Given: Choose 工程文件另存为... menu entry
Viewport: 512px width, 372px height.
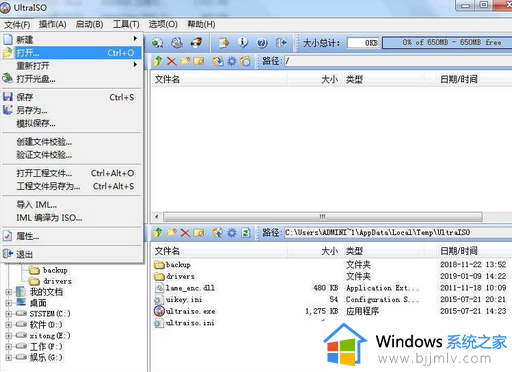Looking at the screenshot, I should click(x=72, y=186).
